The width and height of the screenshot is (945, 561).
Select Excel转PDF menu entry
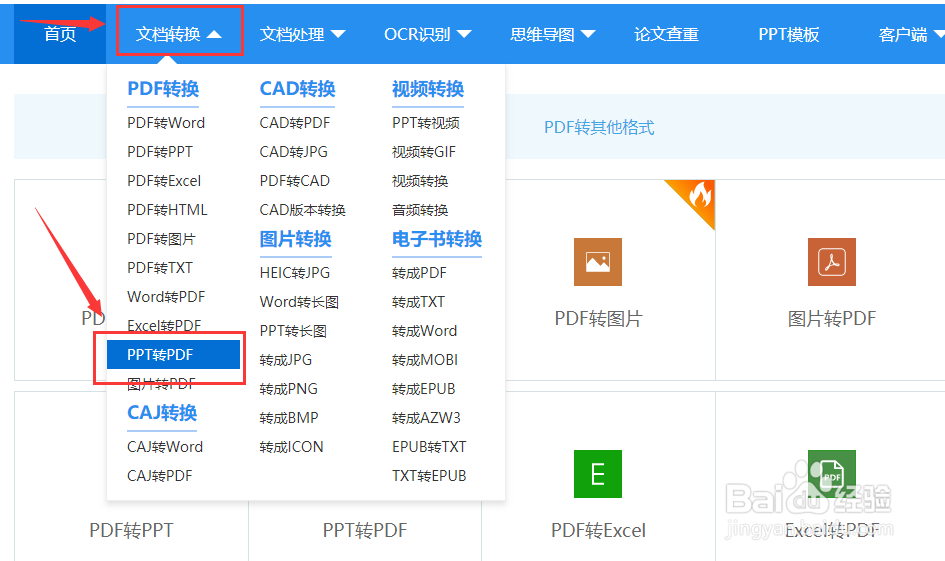[164, 325]
